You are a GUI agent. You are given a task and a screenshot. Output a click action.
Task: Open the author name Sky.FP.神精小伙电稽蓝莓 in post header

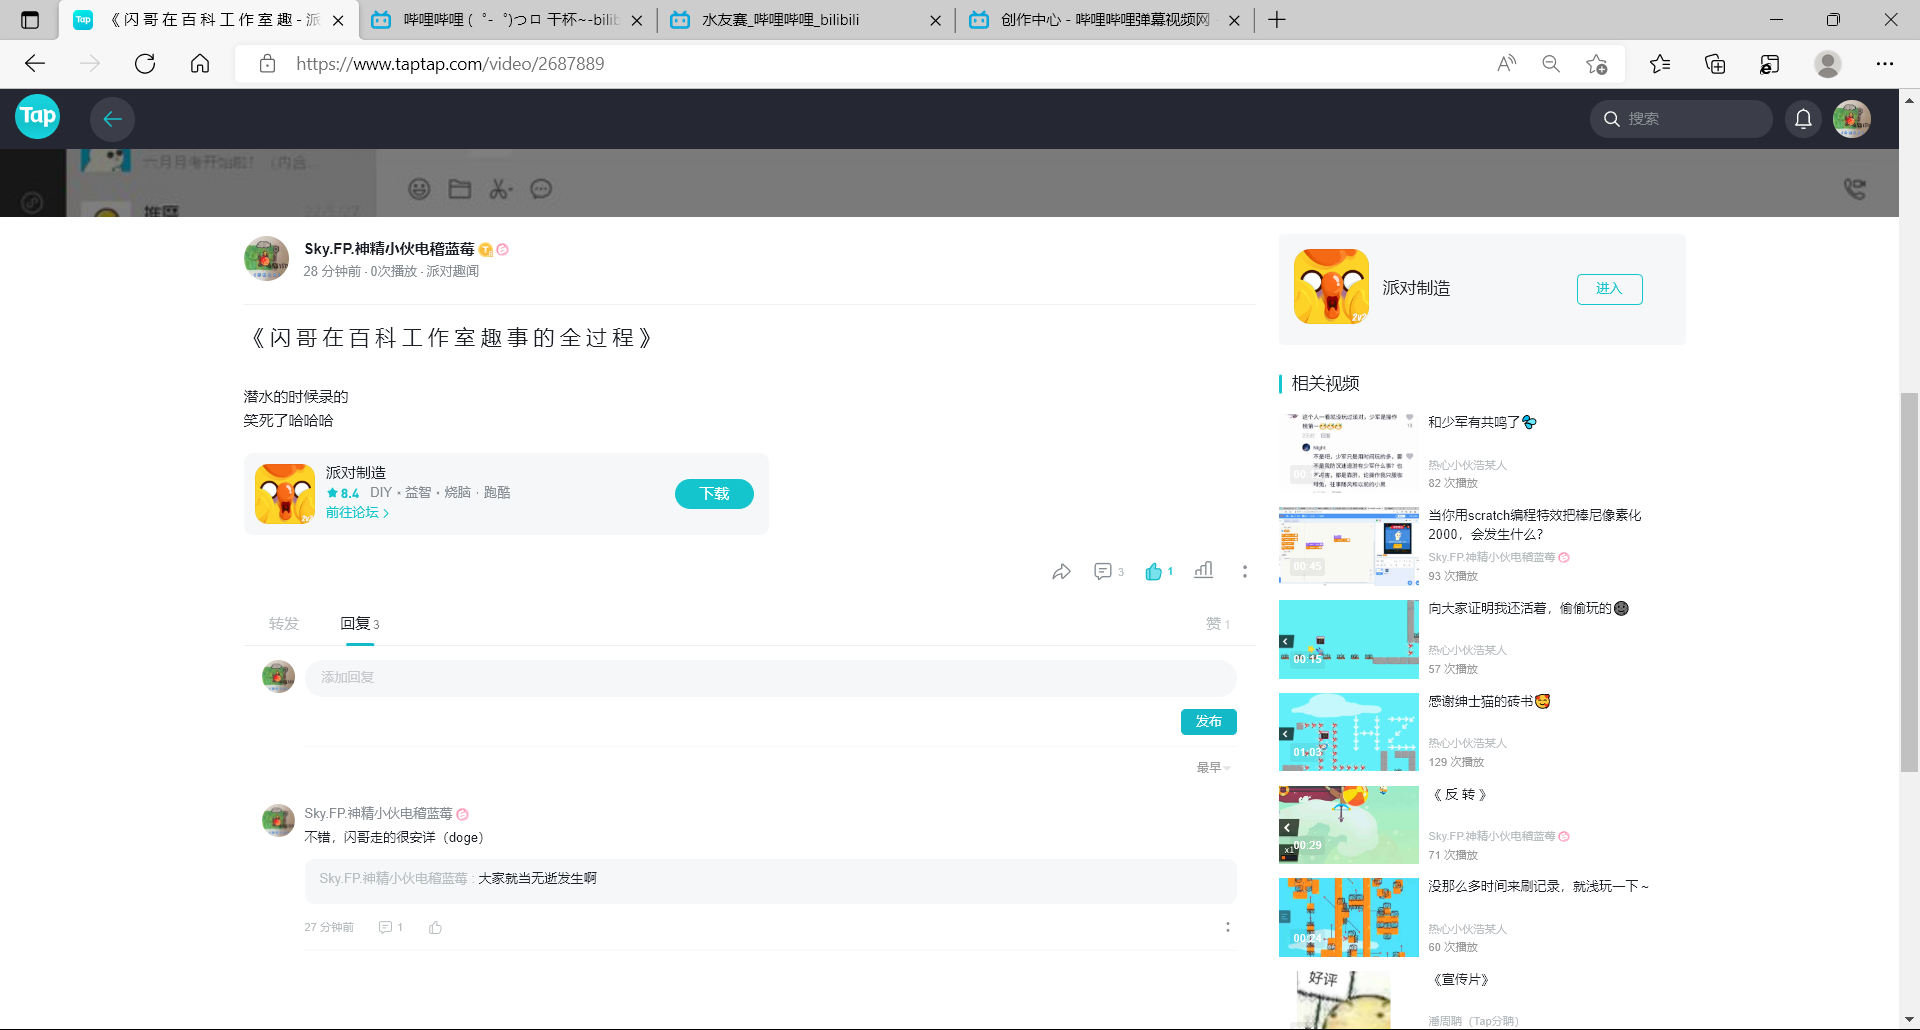pyautogui.click(x=389, y=249)
